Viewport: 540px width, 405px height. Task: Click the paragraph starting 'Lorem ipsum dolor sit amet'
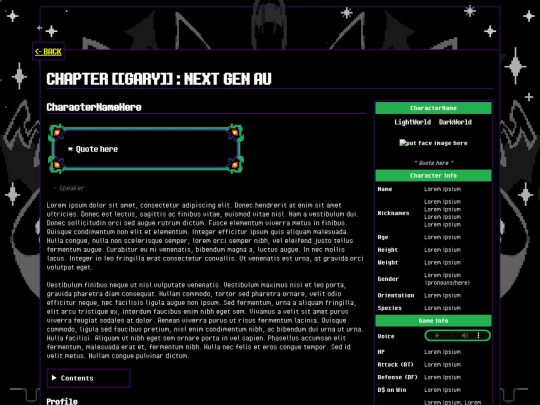click(205, 236)
